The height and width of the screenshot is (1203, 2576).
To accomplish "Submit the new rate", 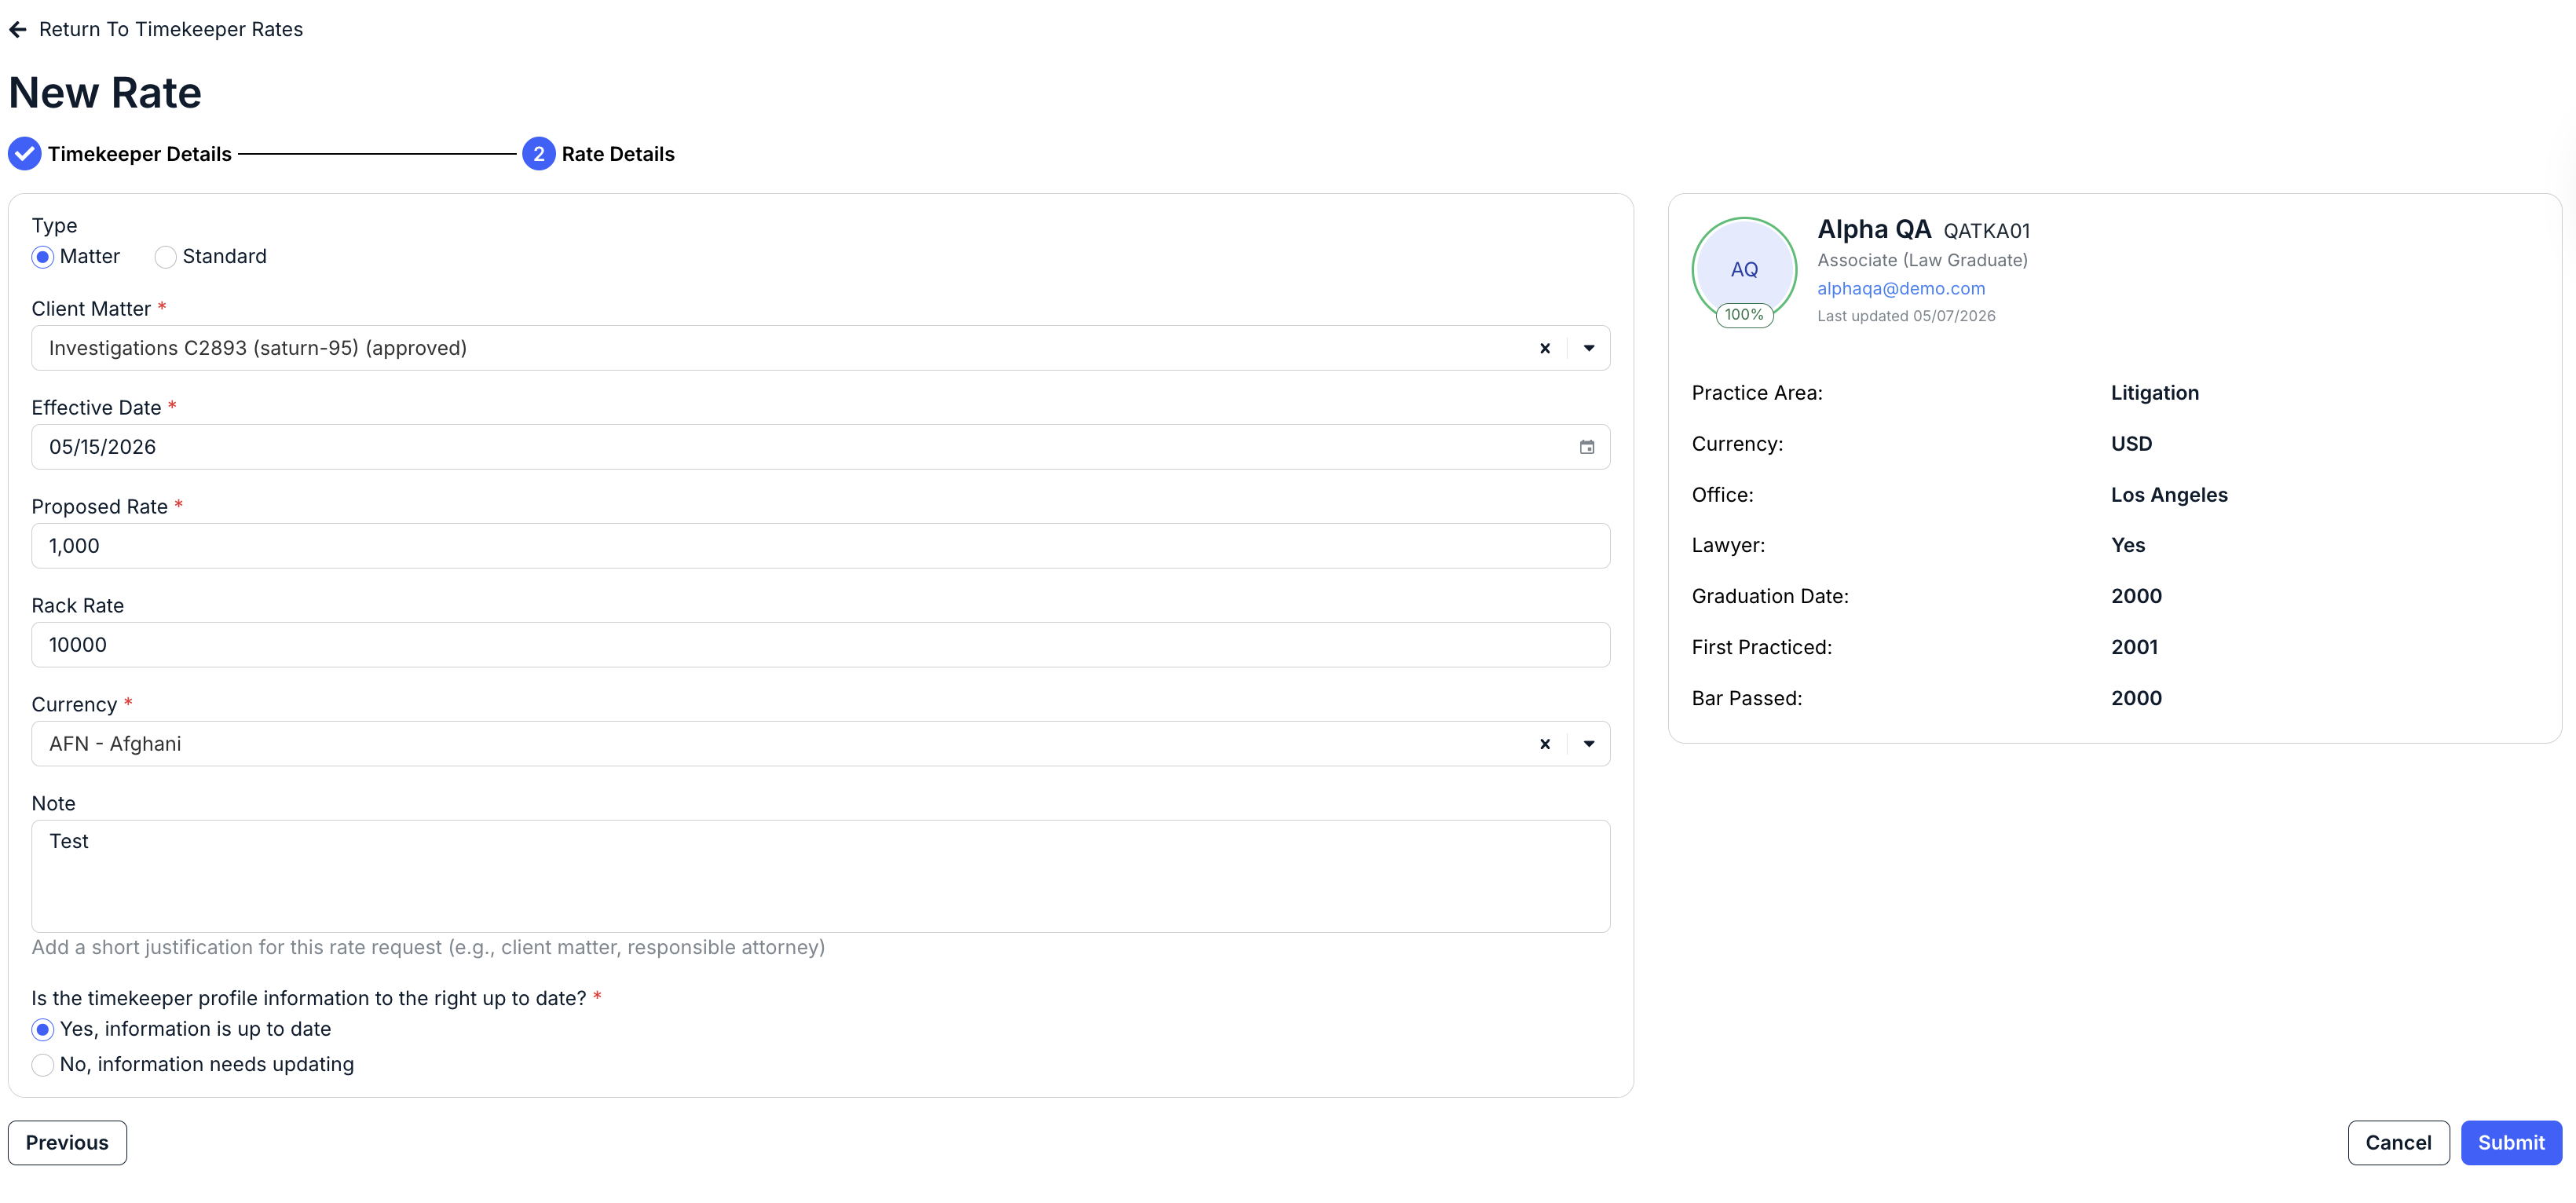I will (2510, 1142).
